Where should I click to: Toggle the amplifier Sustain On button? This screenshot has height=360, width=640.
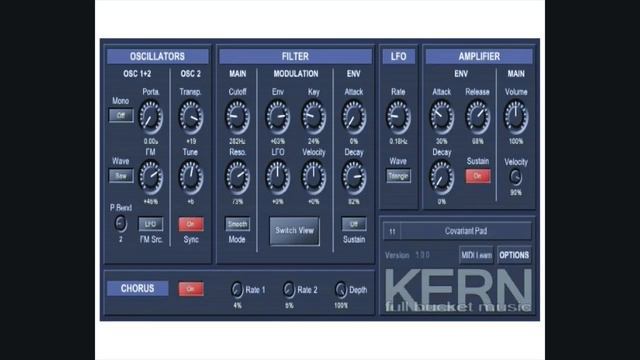point(478,176)
